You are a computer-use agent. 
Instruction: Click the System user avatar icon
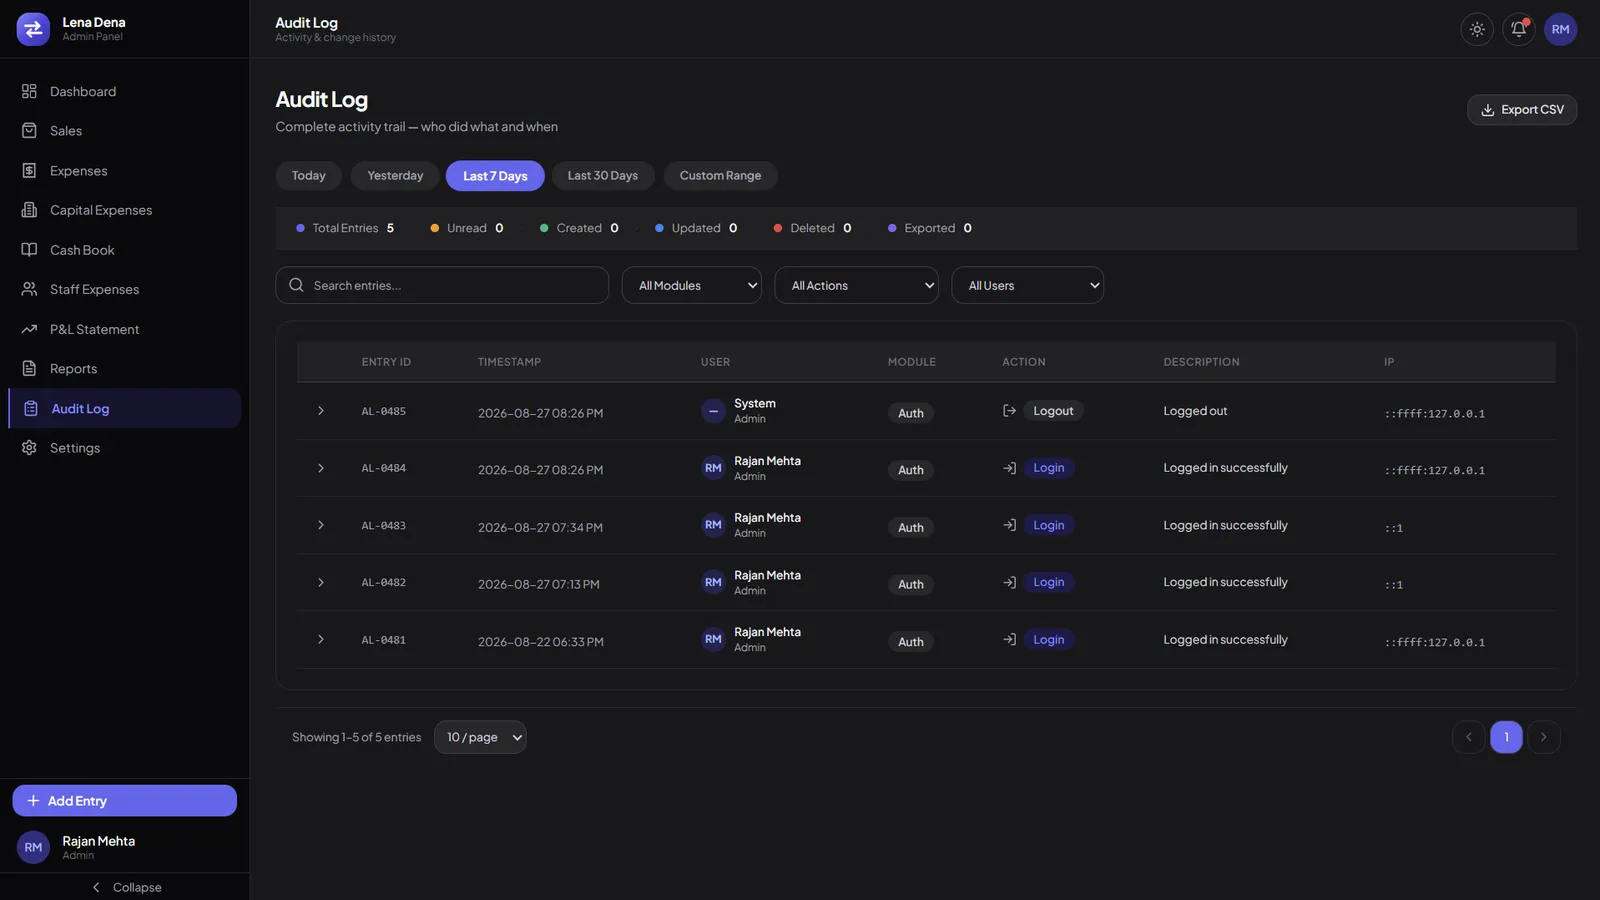[x=713, y=411]
